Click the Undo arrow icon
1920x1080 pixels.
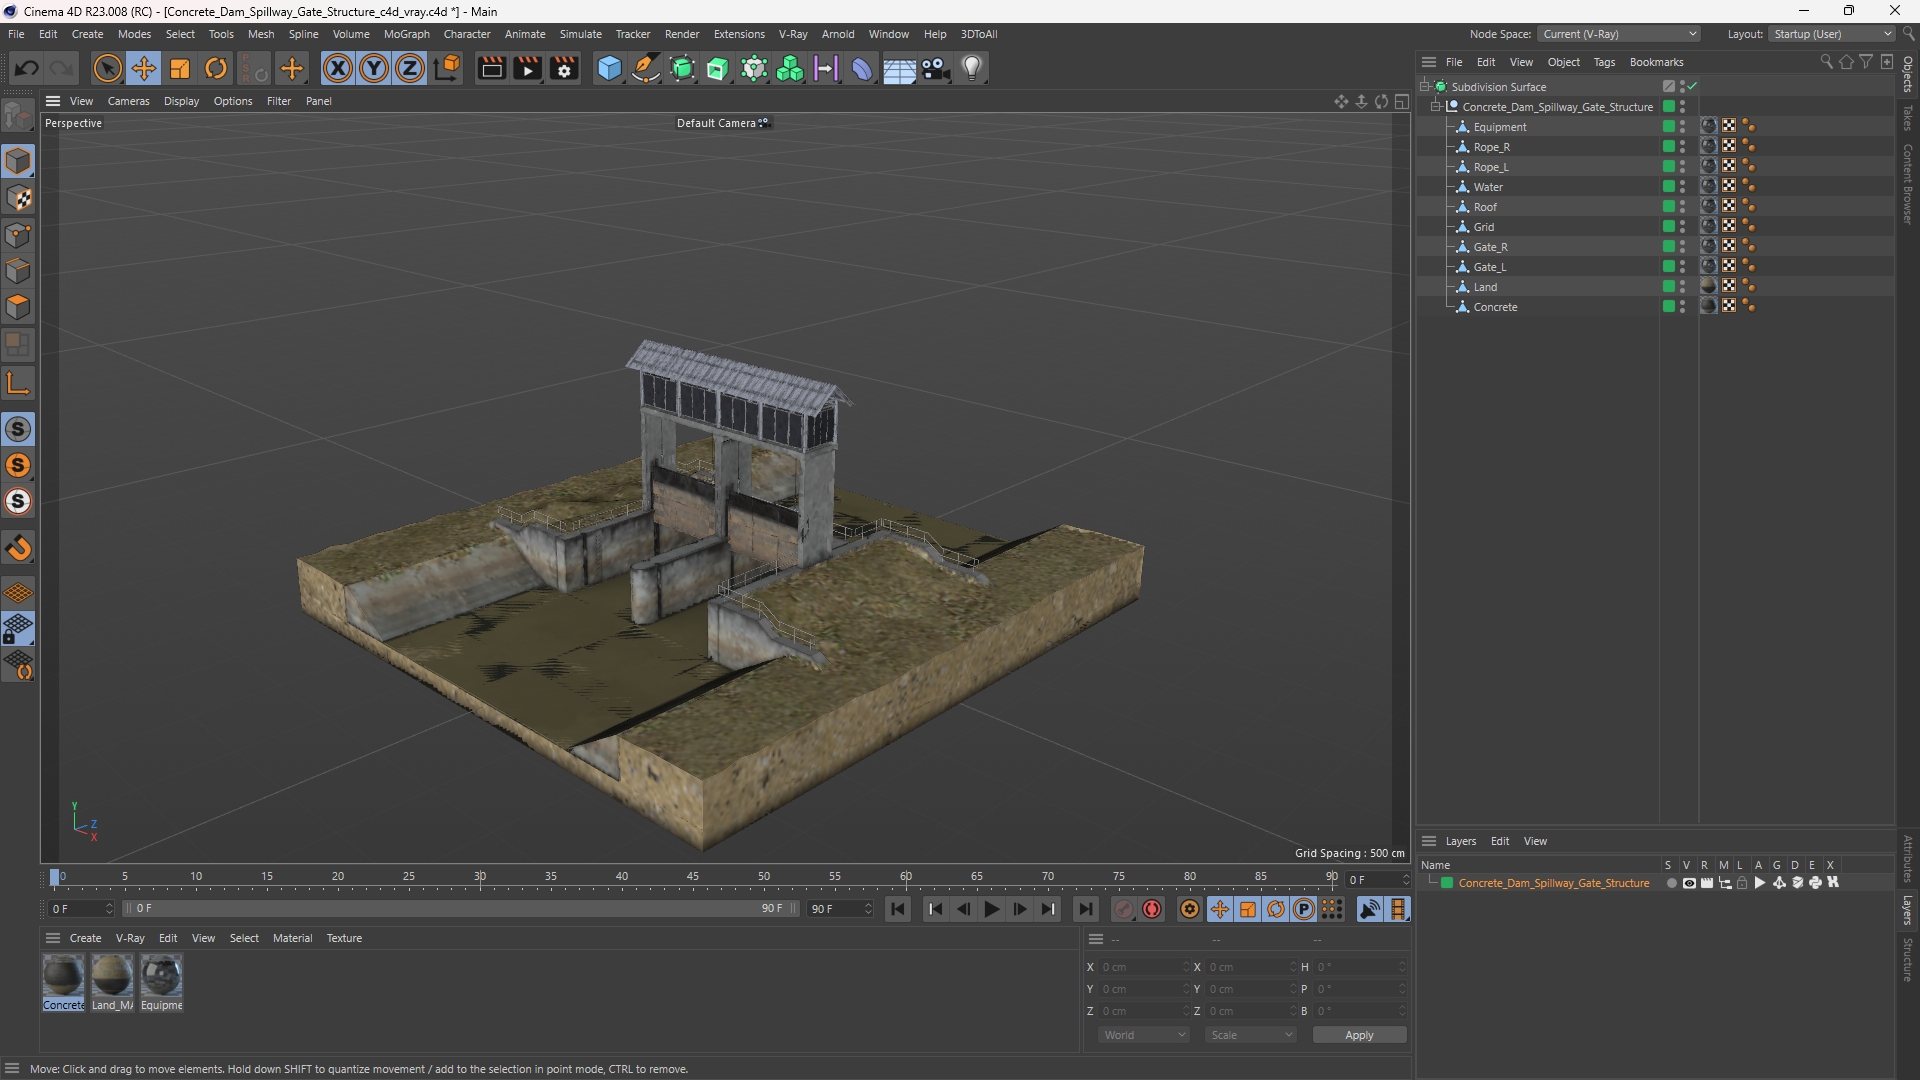(27, 68)
